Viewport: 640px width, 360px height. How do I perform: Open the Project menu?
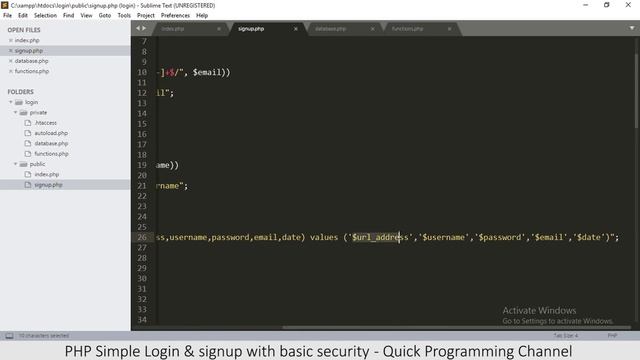pyautogui.click(x=146, y=16)
